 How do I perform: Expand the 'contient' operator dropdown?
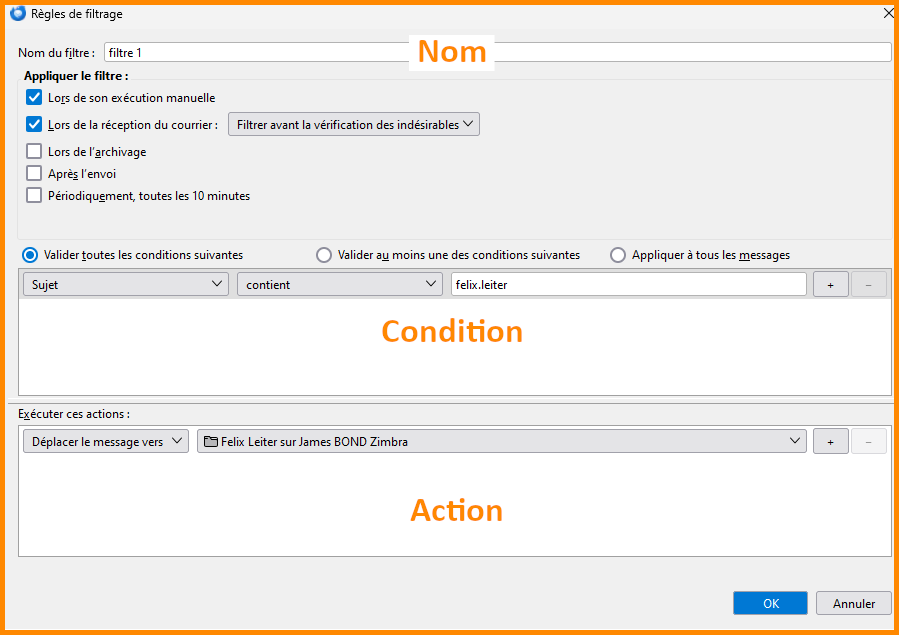coord(339,285)
